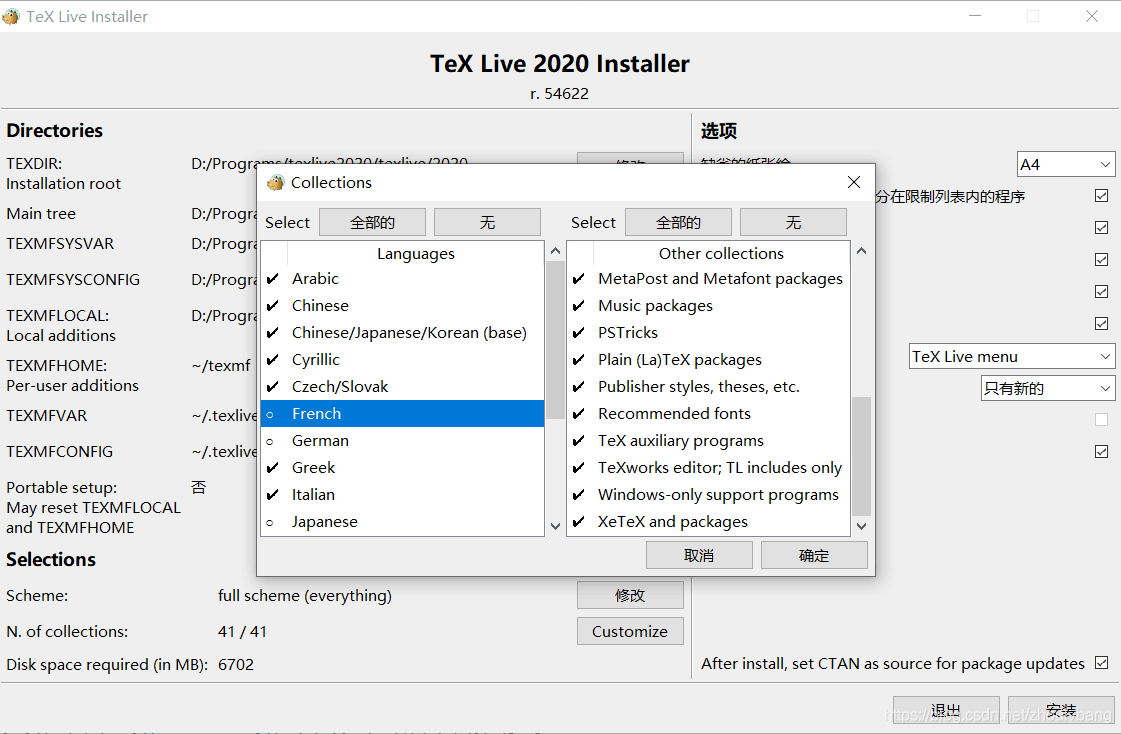The image size is (1121, 734).
Task: Click the Languages list scrollbar thumb
Action: point(555,340)
